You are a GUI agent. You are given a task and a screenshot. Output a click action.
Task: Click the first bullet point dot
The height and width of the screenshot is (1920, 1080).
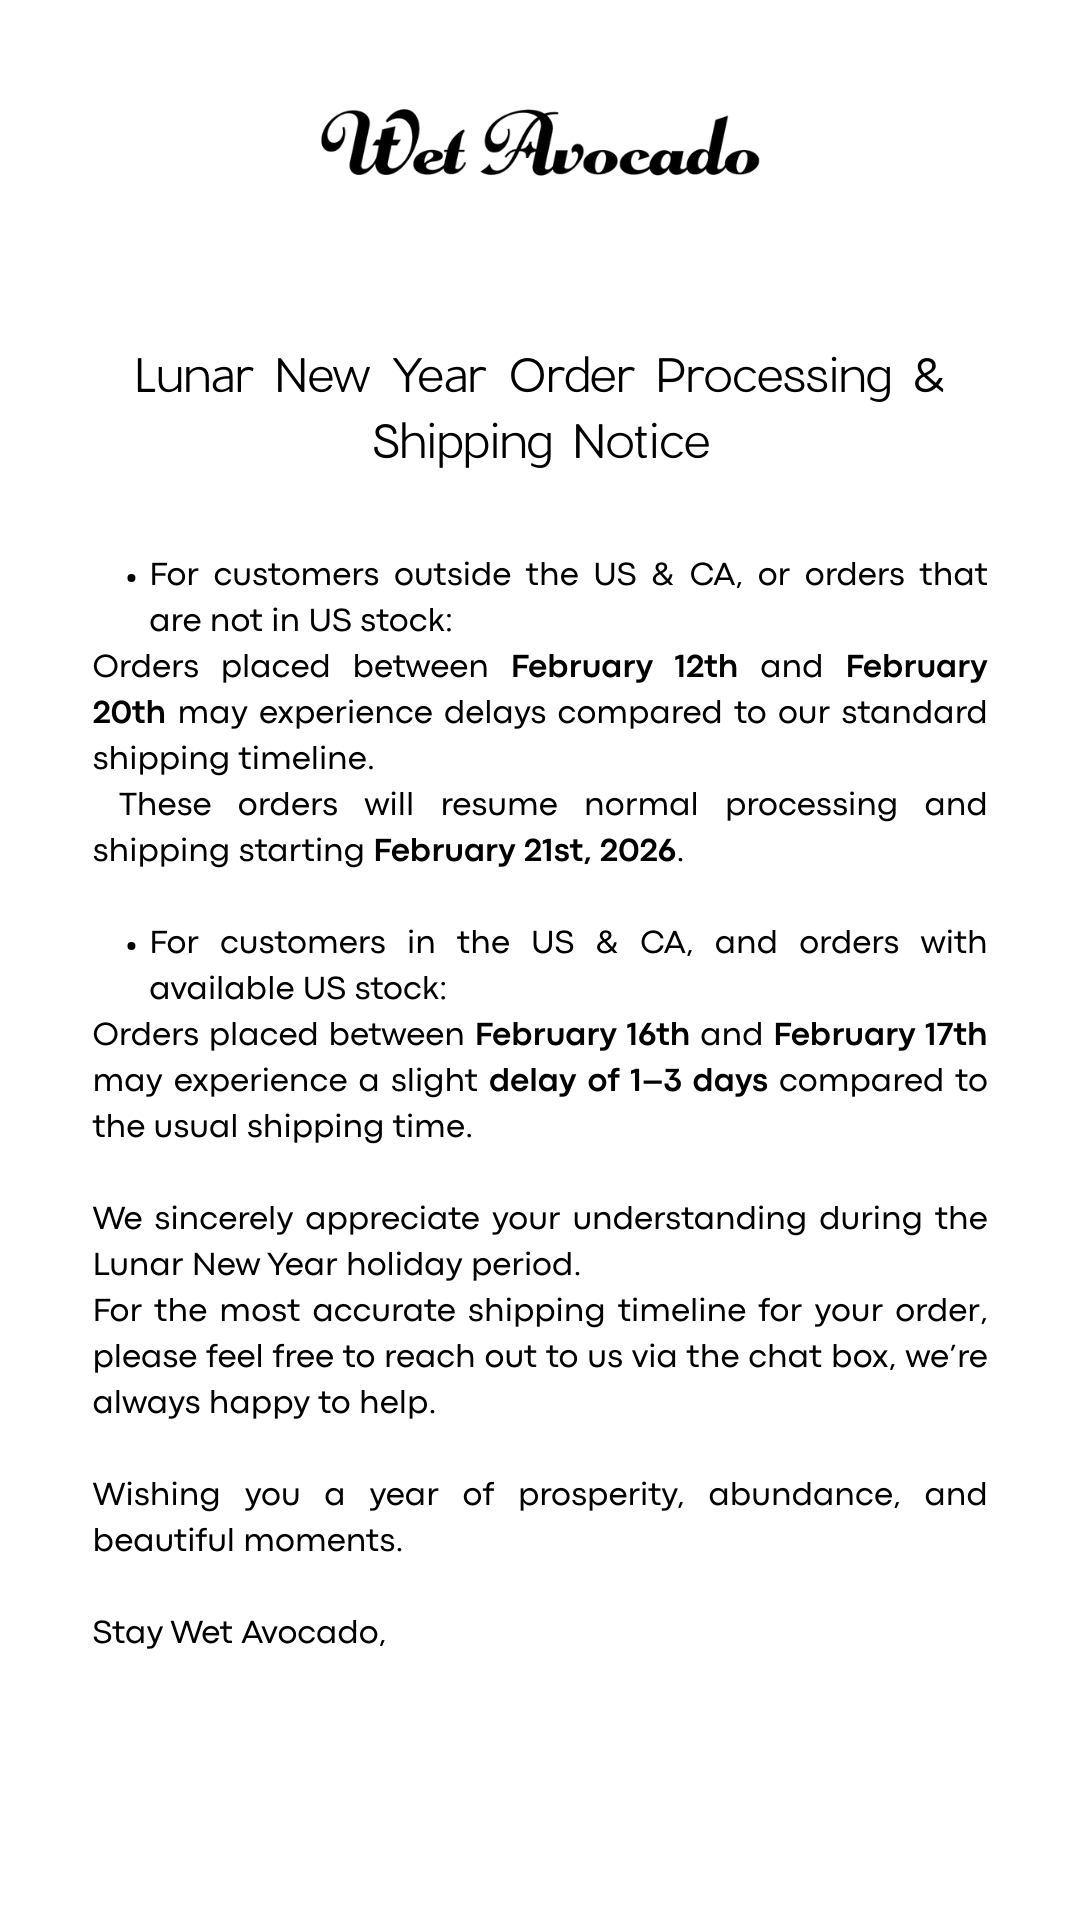[x=130, y=578]
